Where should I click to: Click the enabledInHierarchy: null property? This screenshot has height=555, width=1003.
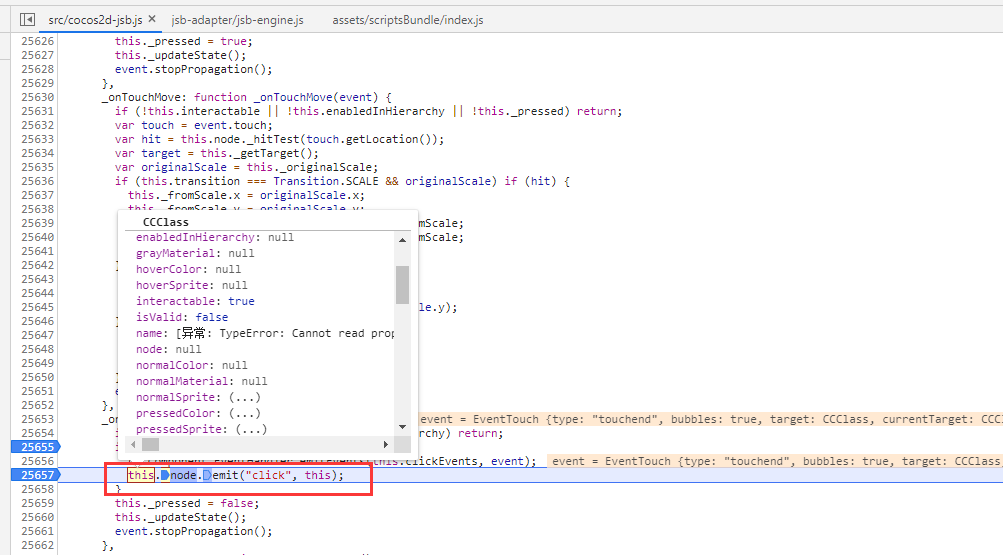click(x=215, y=237)
